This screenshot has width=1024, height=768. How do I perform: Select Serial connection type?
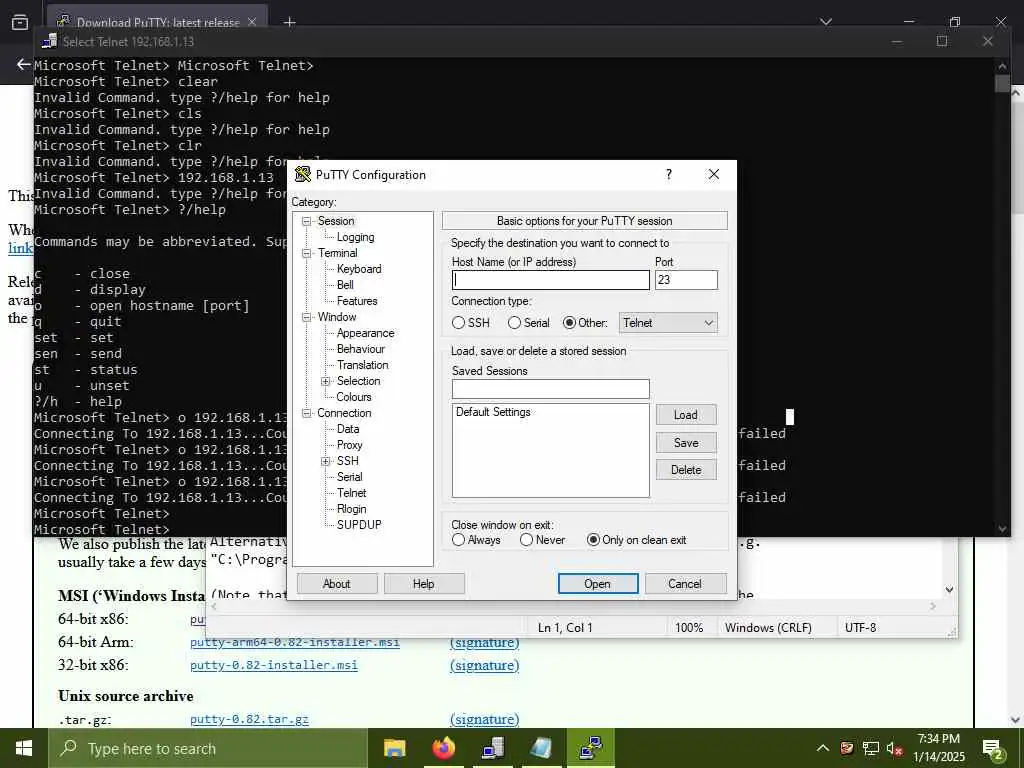(515, 323)
